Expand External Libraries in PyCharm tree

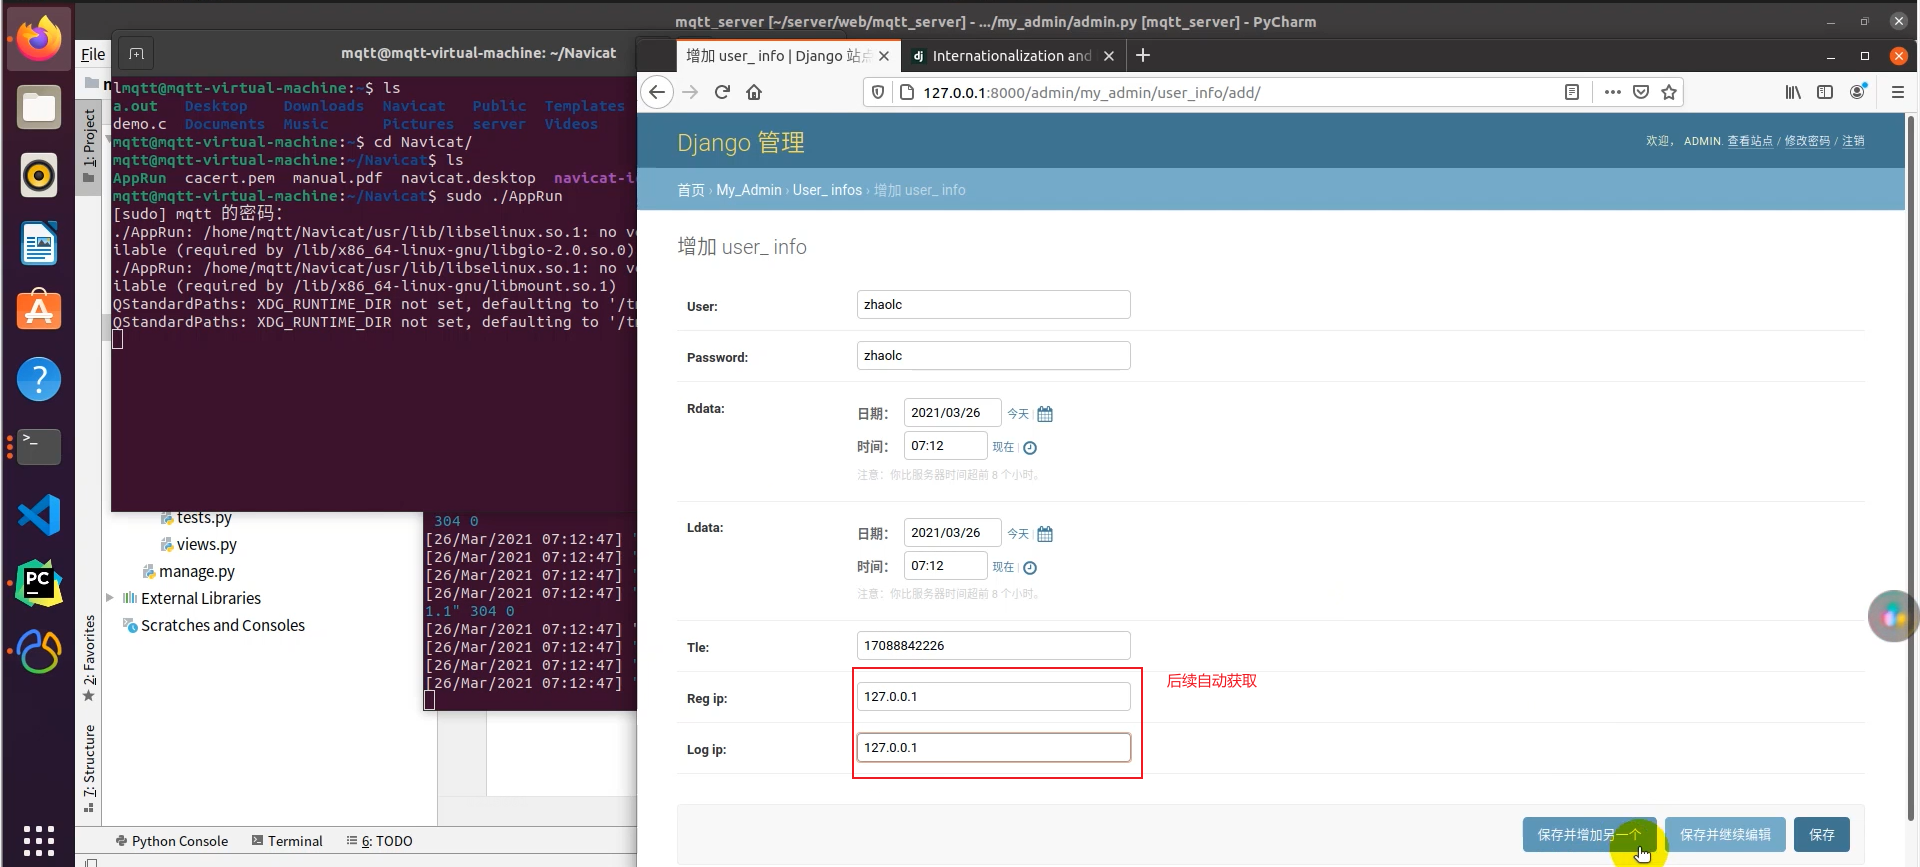(x=110, y=598)
